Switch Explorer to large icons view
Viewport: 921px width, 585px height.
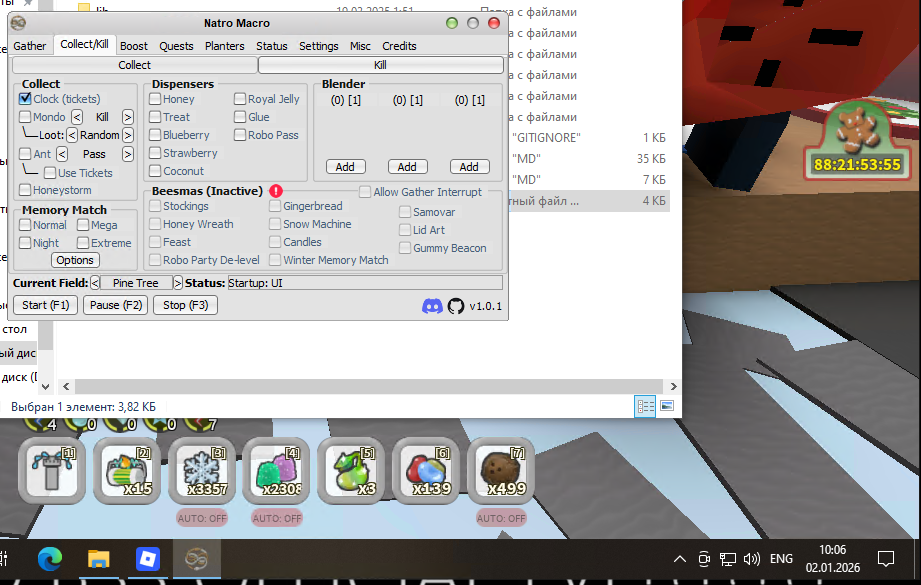tap(667, 406)
